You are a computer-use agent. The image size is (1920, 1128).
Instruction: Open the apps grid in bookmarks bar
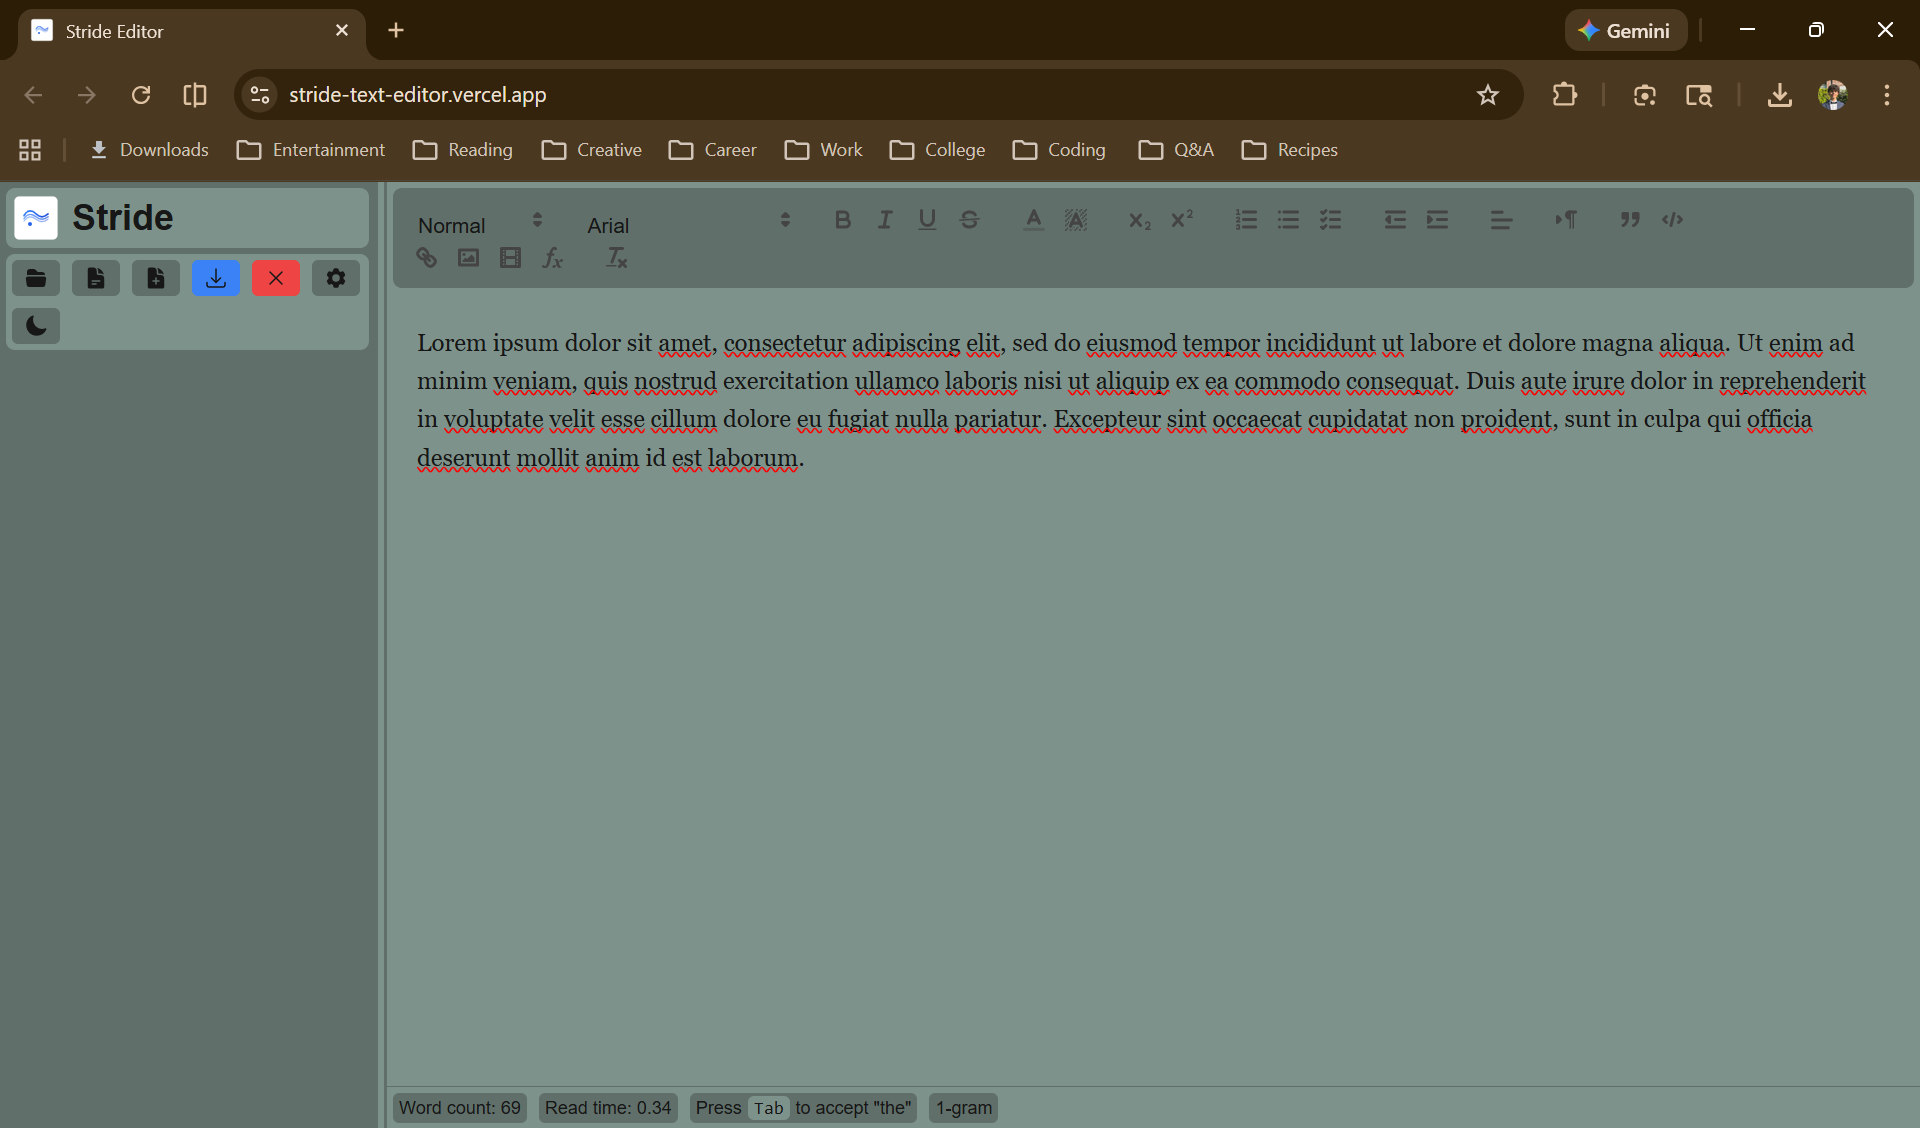[x=30, y=150]
